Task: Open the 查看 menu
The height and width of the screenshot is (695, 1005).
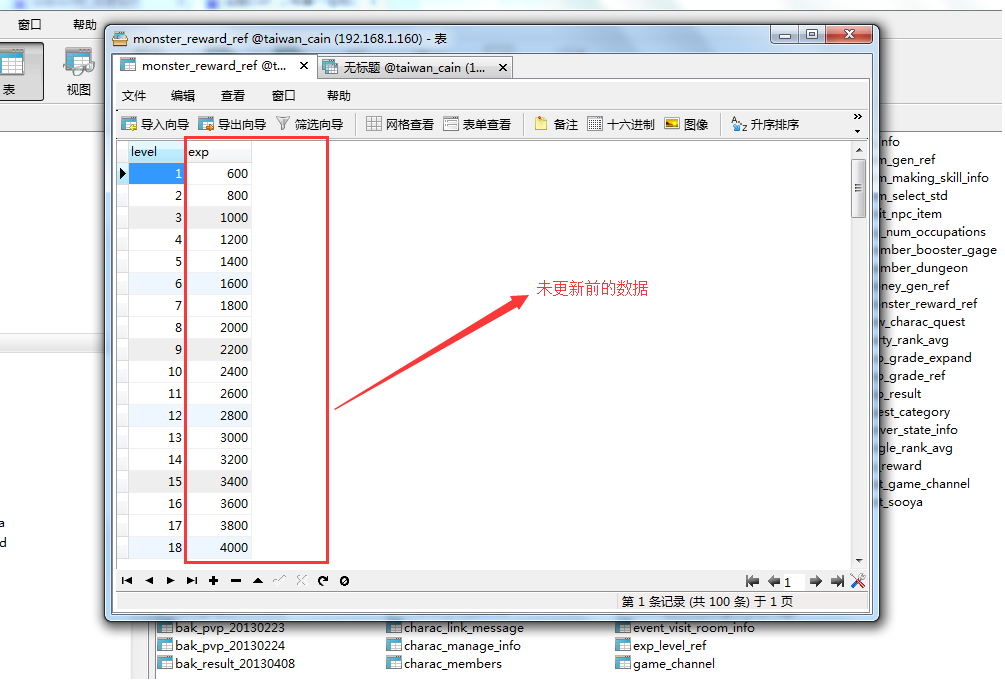Action: 233,96
